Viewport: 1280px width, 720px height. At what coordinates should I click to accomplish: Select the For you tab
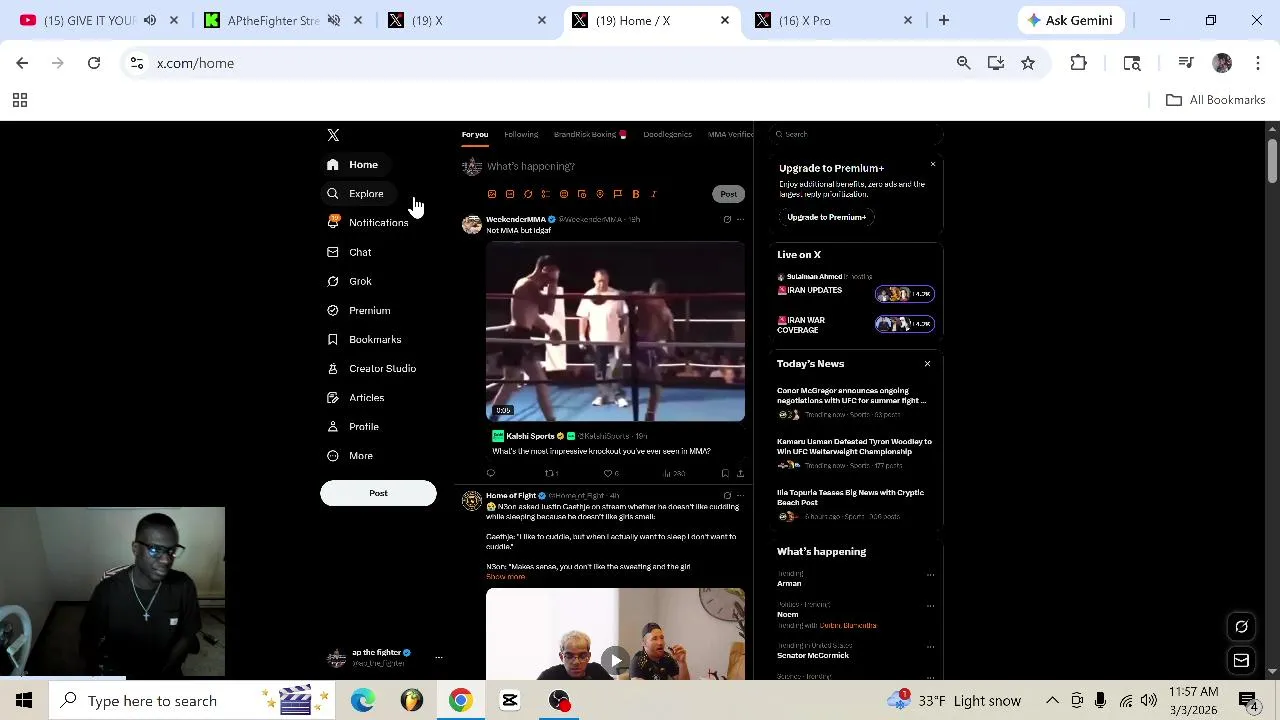click(475, 134)
